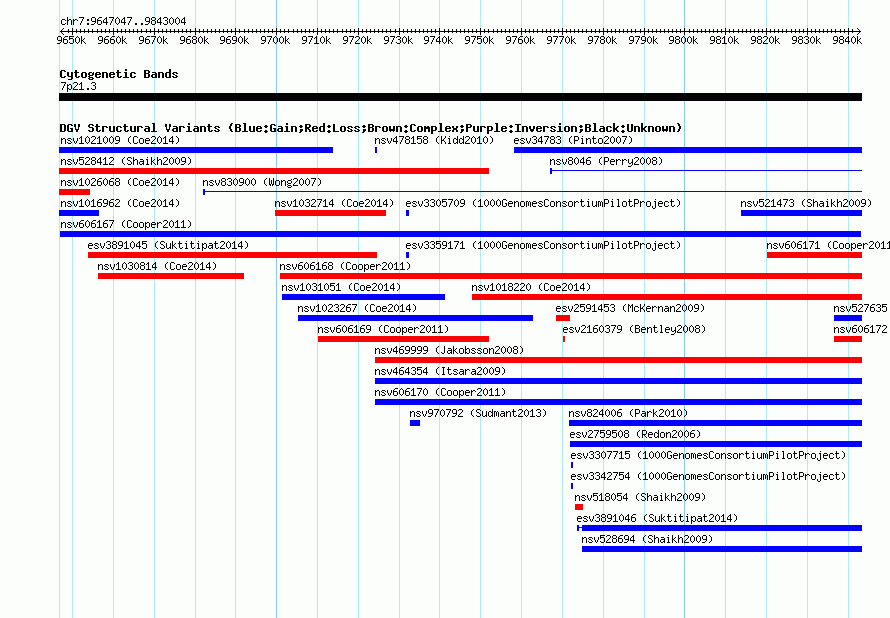Click the 9650k ruler tick label
This screenshot has width=890, height=618.
pyautogui.click(x=72, y=40)
